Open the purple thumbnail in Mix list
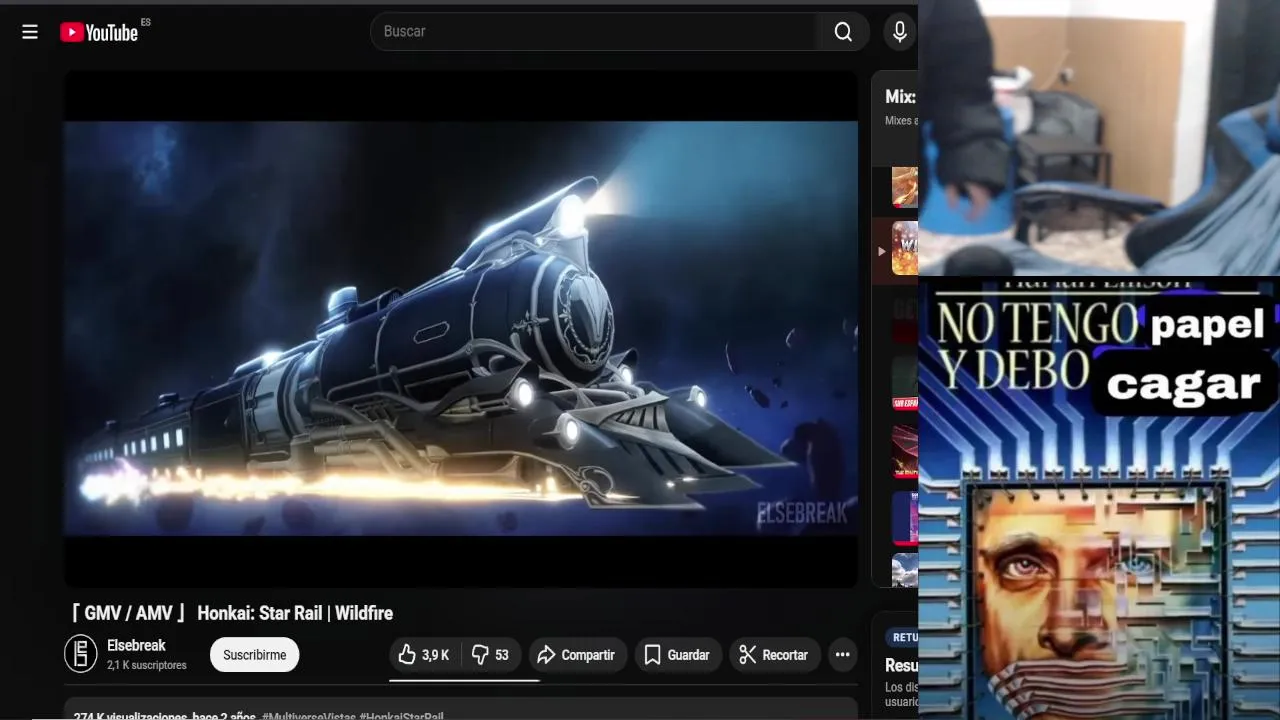1280x720 pixels. tap(905, 517)
